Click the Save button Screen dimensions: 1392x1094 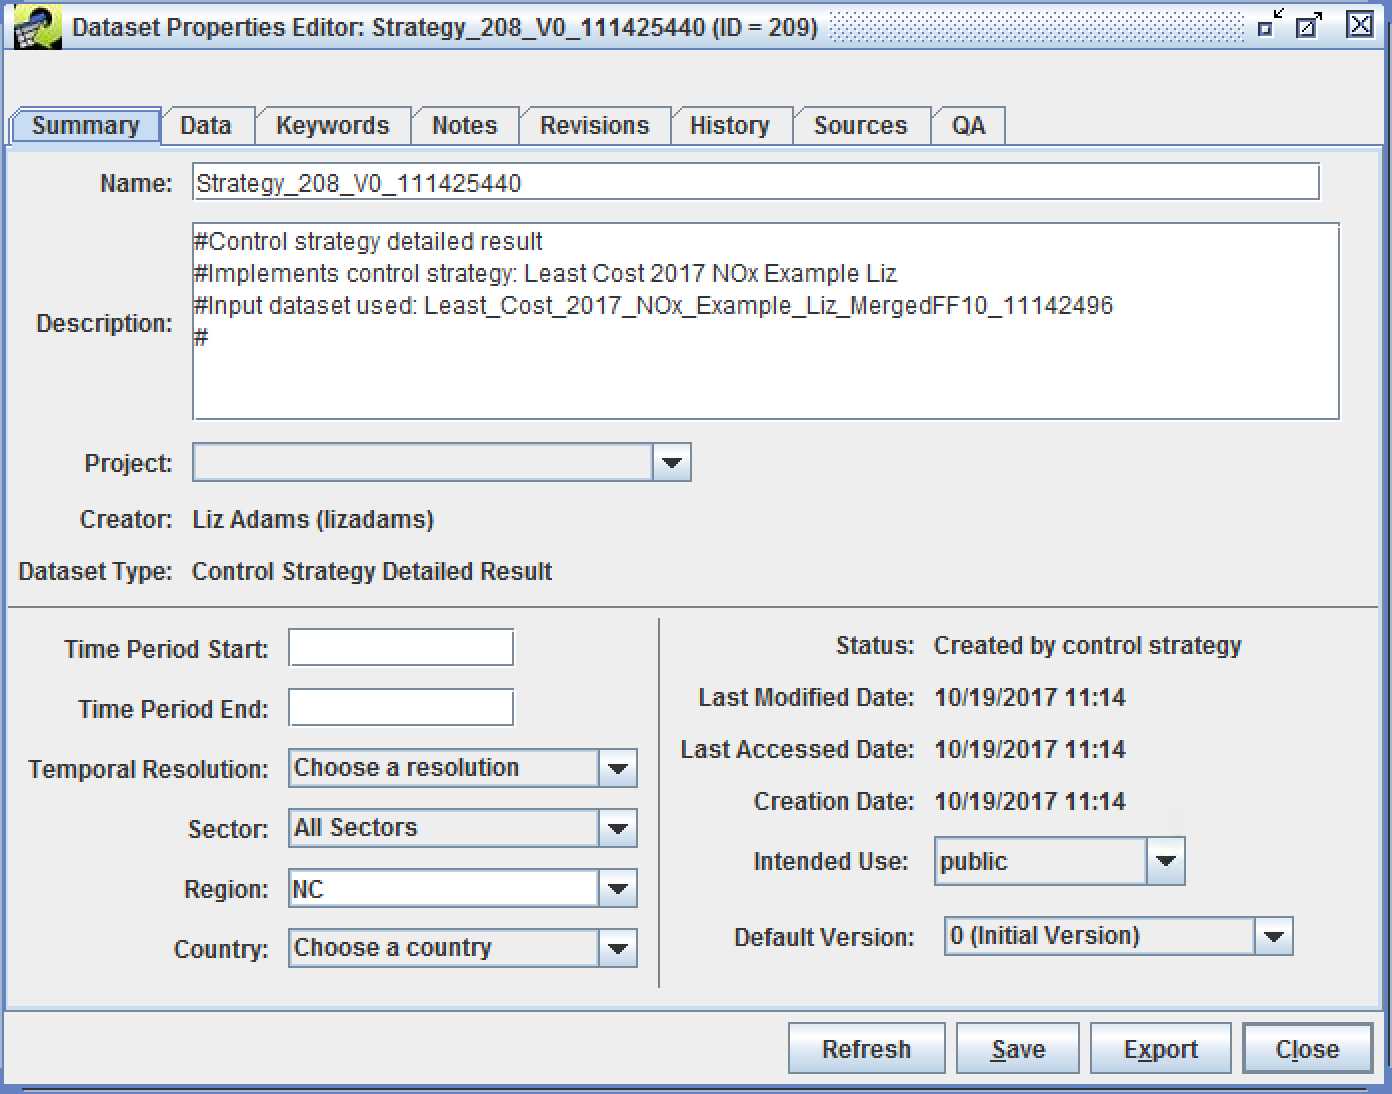click(1018, 1049)
